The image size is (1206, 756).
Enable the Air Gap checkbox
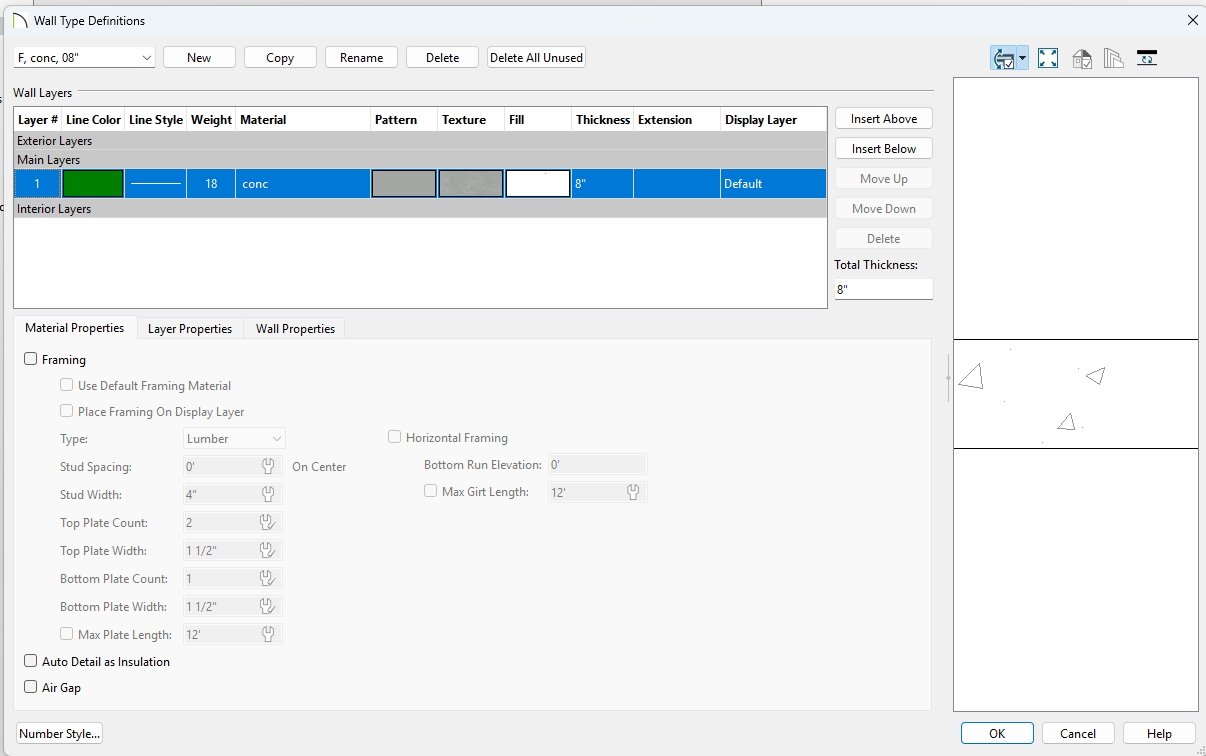pos(30,687)
